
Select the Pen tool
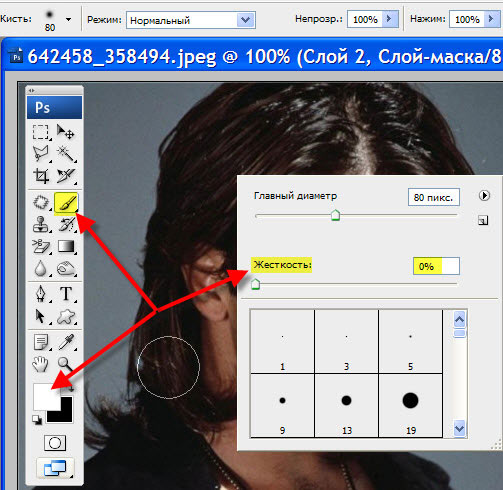tap(41, 294)
